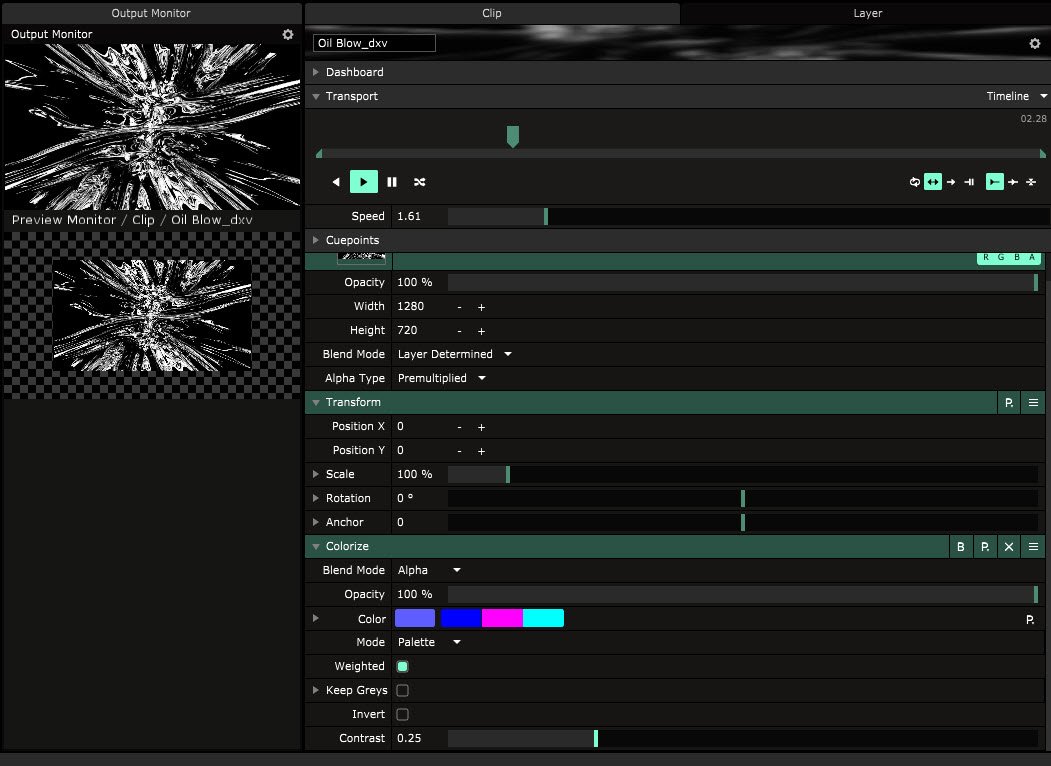1051x766 pixels.
Task: Open the Transform section hamburger menu
Action: coord(1033,402)
